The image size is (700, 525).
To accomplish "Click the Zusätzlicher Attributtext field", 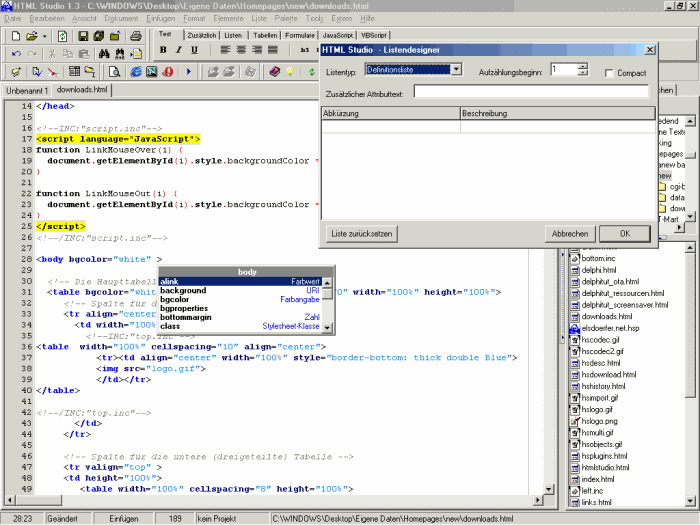I will (x=531, y=92).
